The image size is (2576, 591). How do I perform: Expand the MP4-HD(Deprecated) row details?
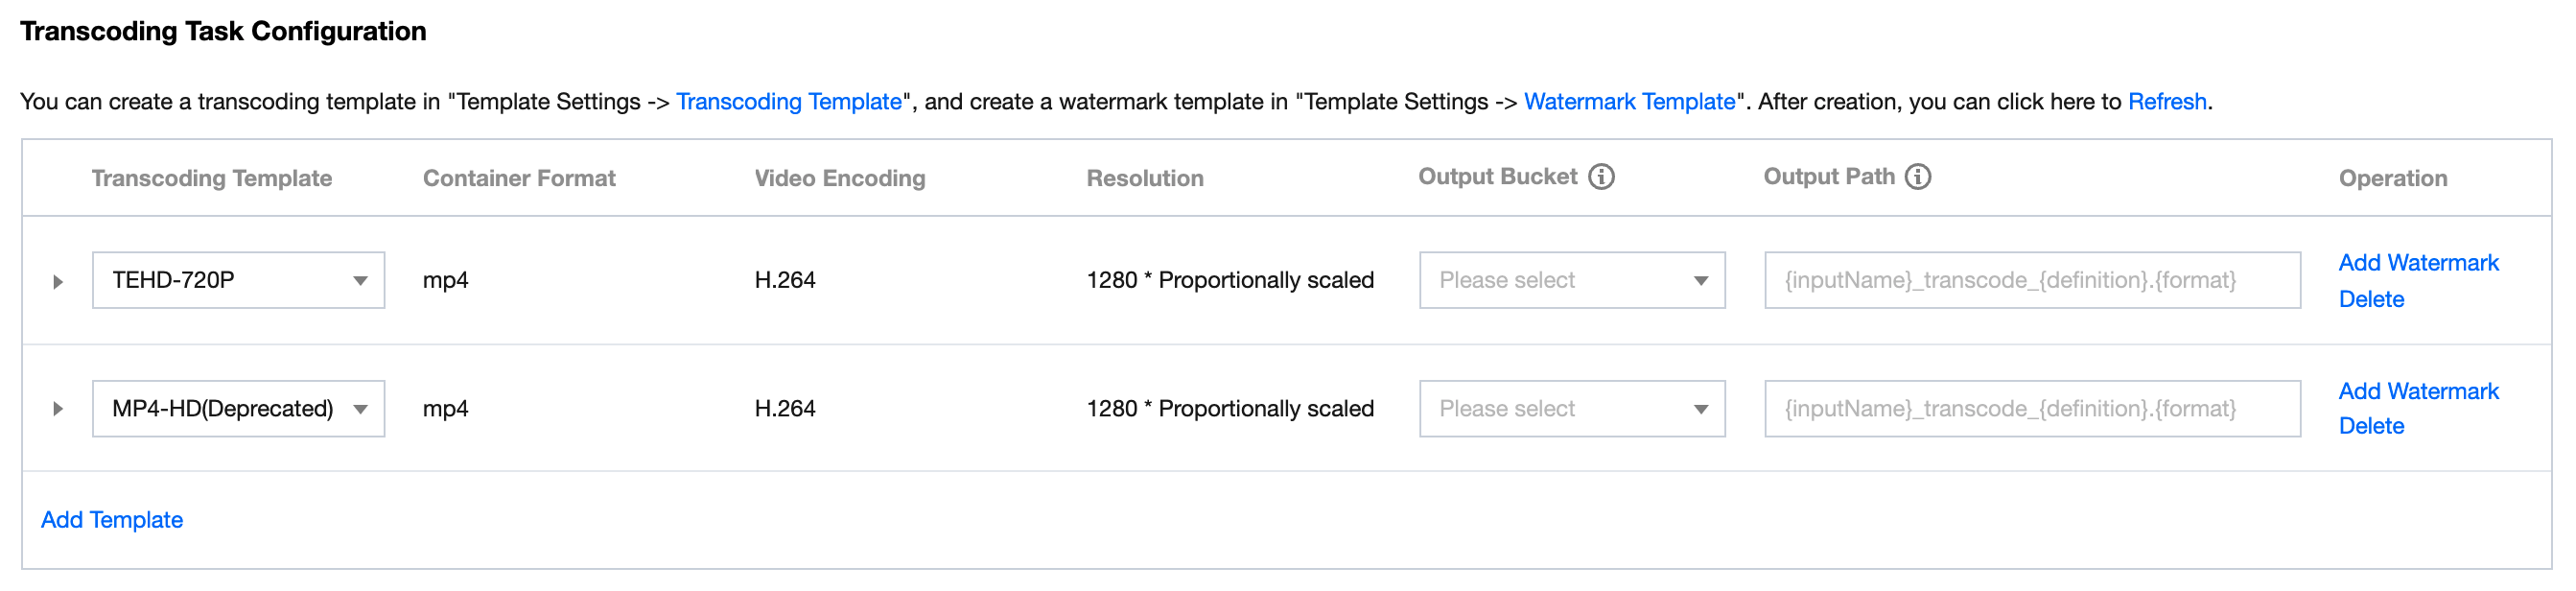pyautogui.click(x=58, y=409)
